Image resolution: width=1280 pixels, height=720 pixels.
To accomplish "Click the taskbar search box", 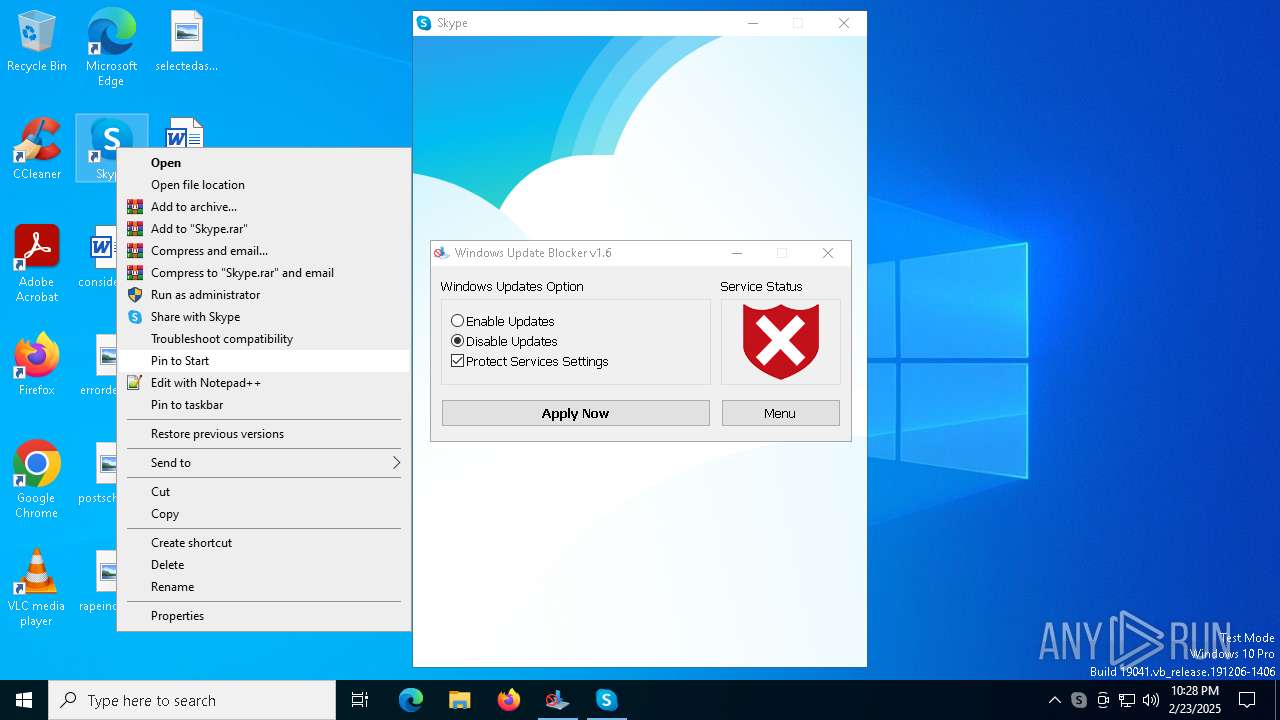I will tap(192, 700).
